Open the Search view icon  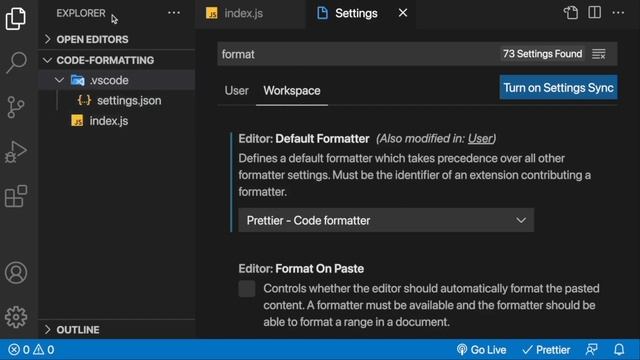[x=16, y=62]
